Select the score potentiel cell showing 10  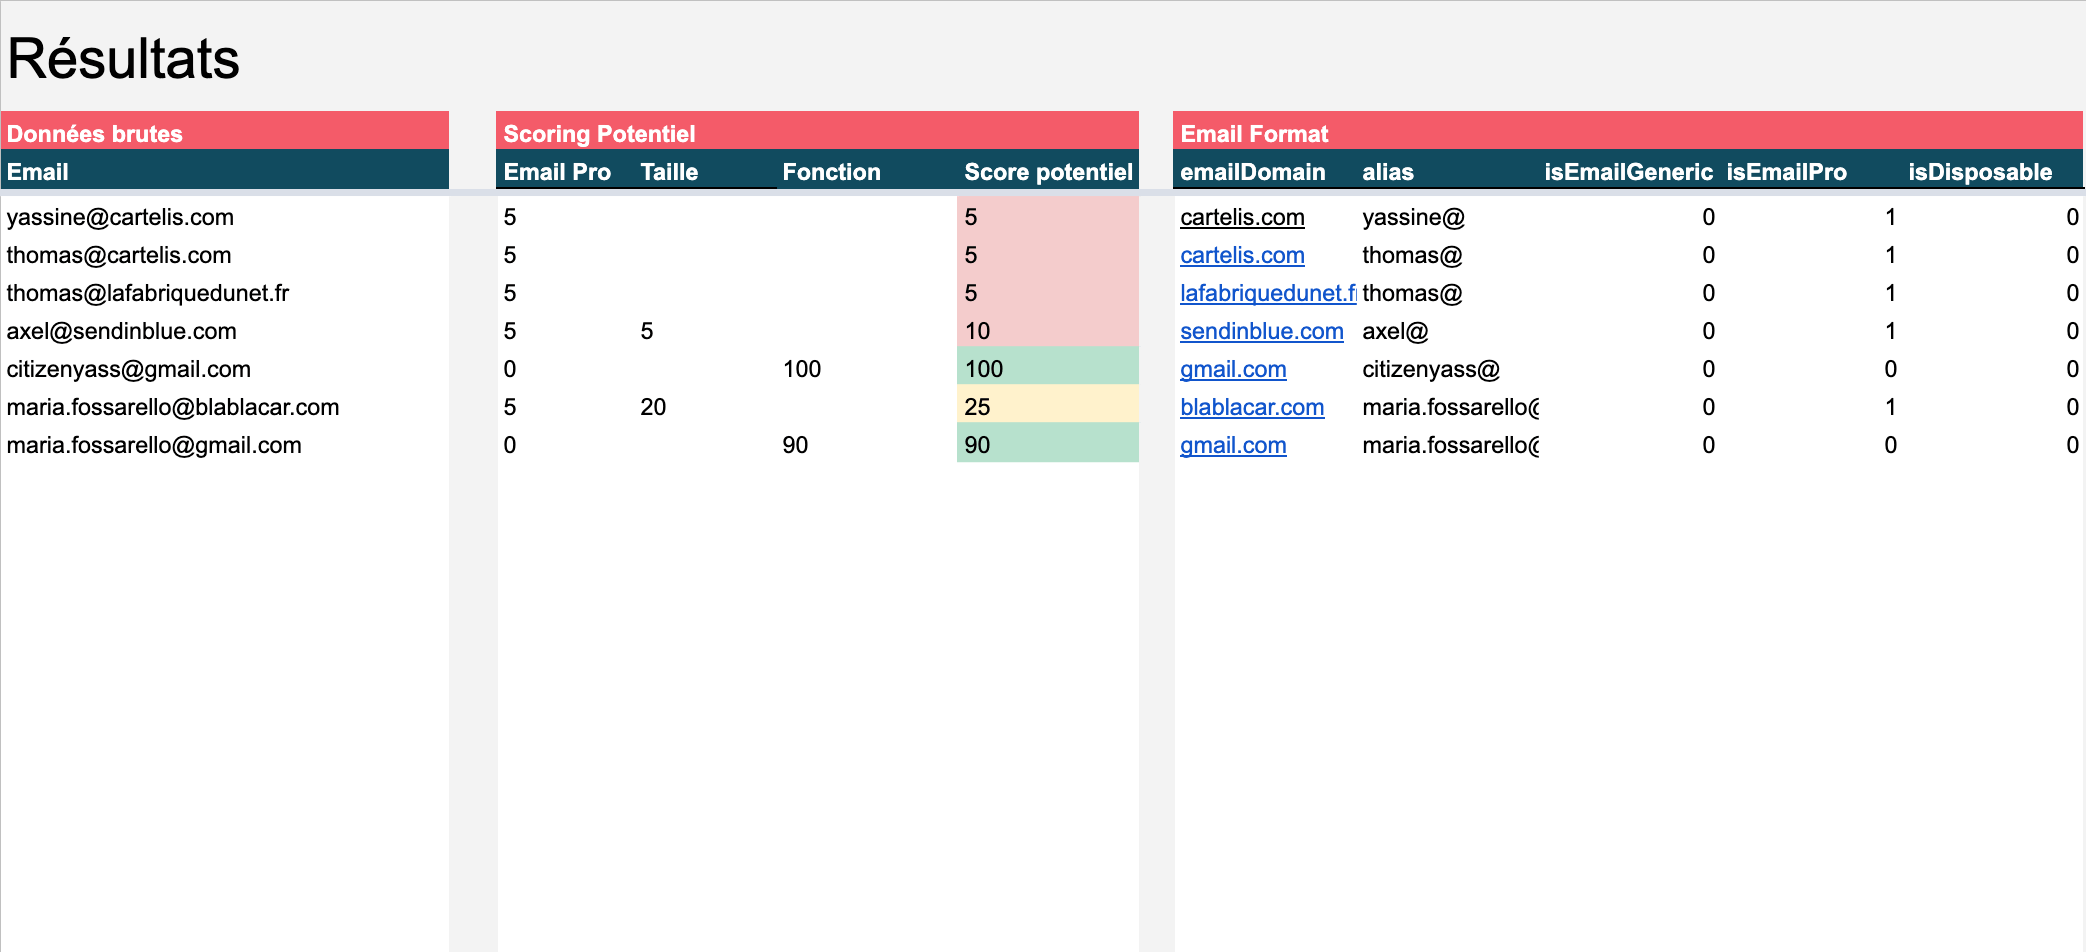pyautogui.click(x=1048, y=331)
